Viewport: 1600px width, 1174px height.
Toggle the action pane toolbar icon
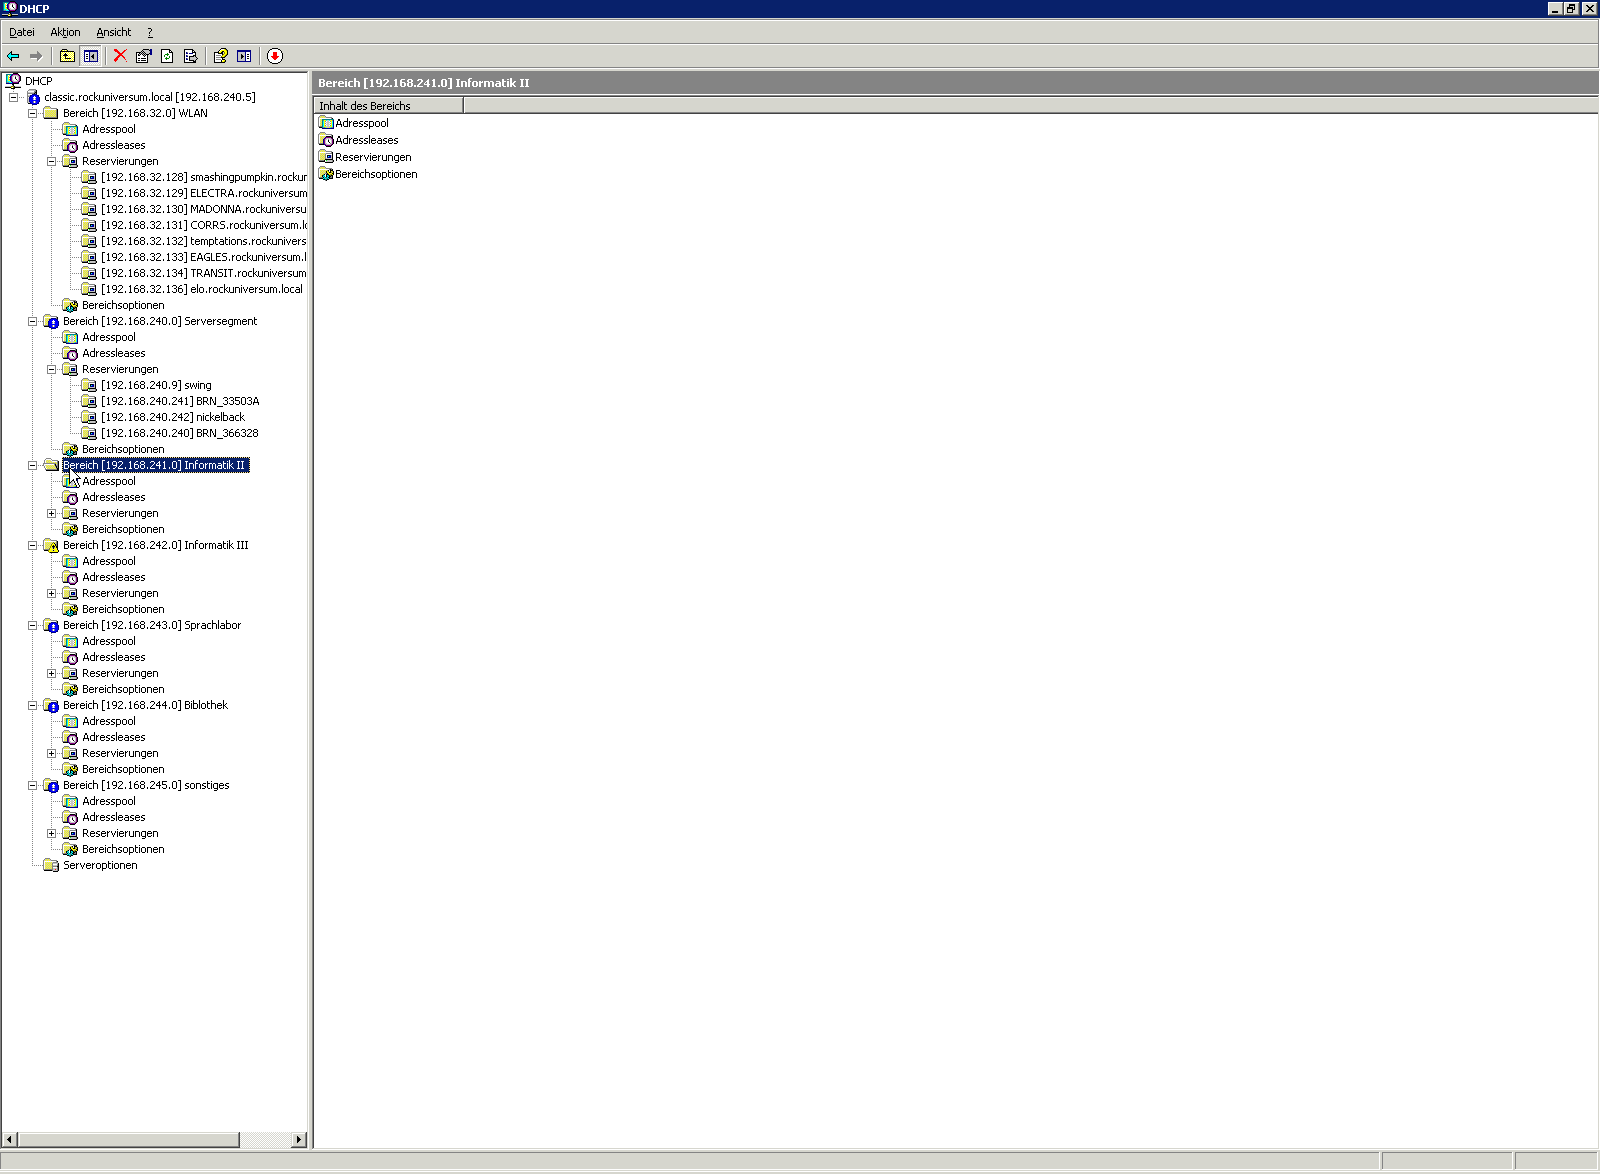pyautogui.click(x=244, y=56)
